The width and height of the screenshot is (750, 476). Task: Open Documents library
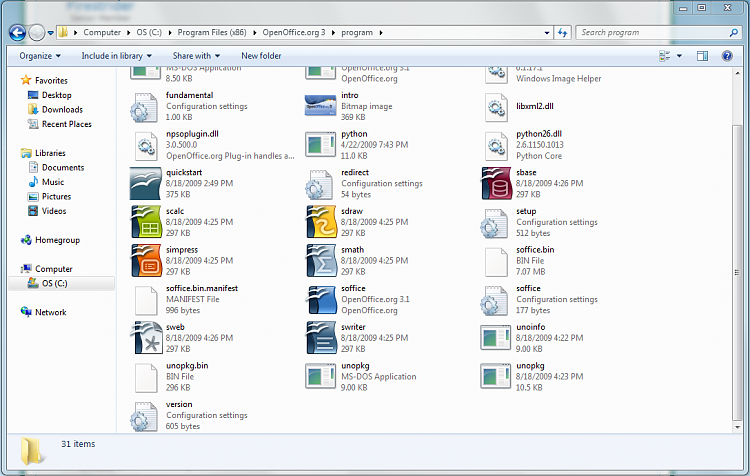[x=63, y=167]
